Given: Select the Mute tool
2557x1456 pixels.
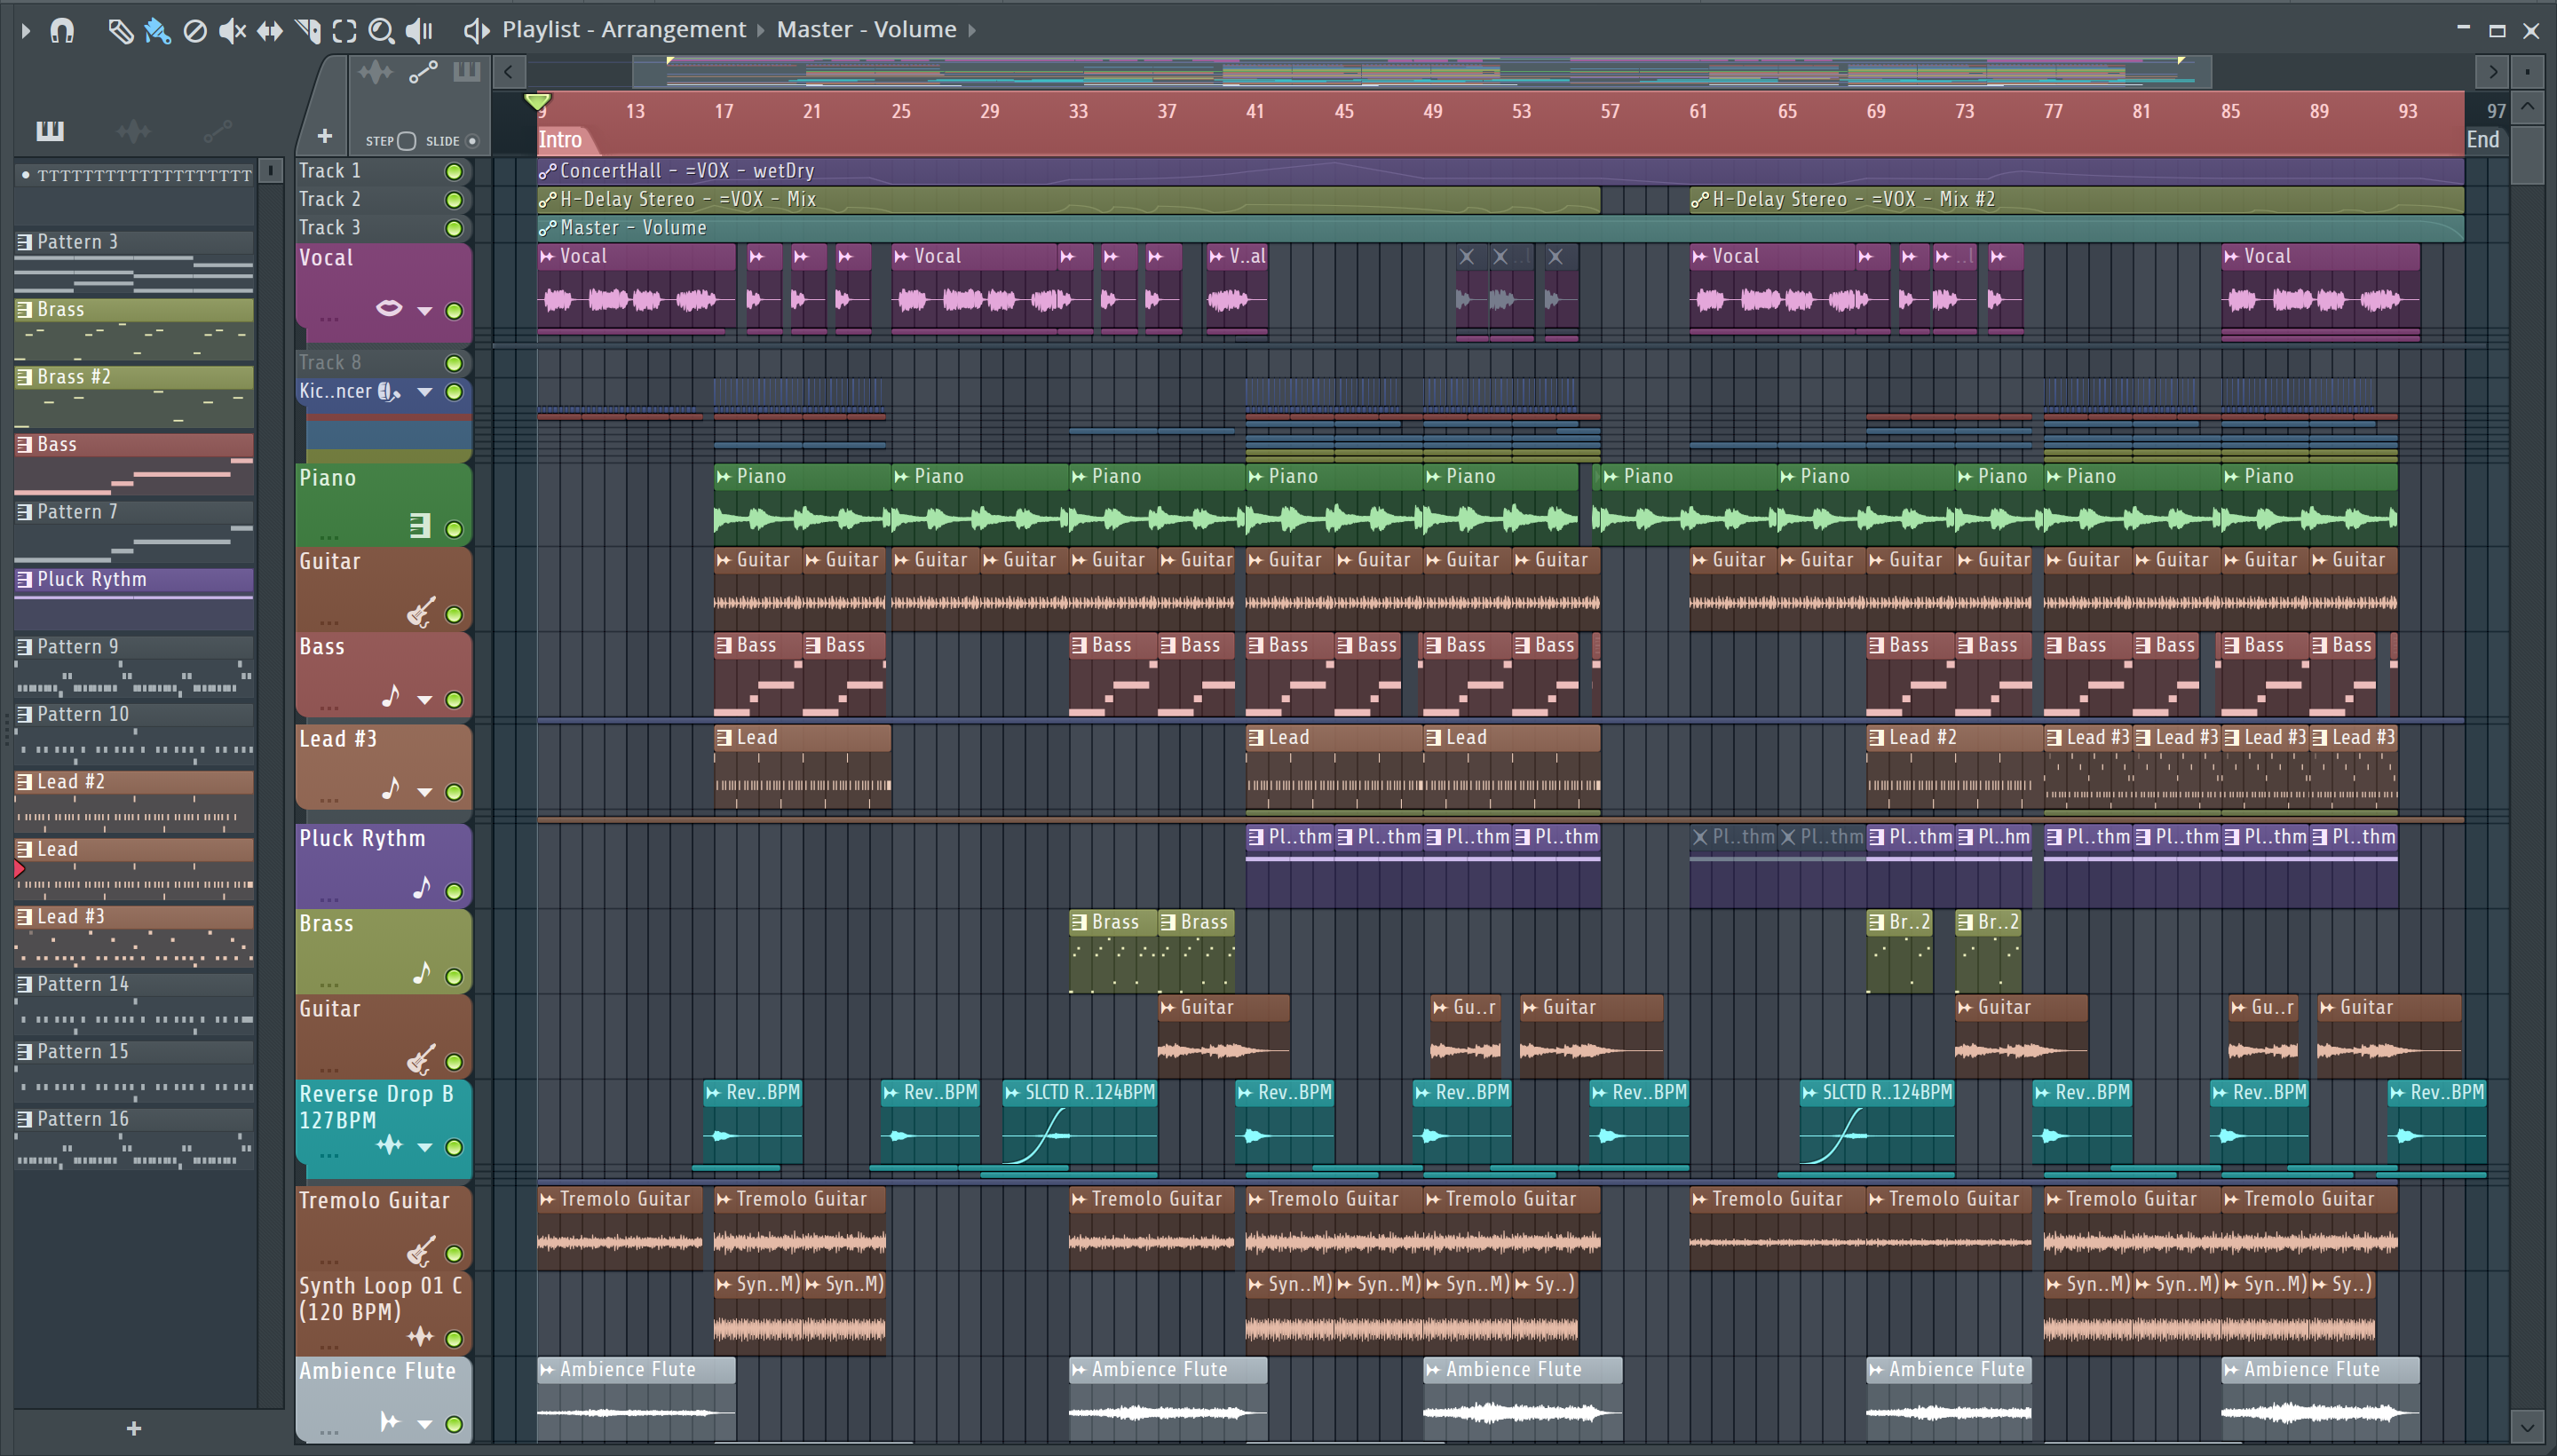Looking at the screenshot, I should pyautogui.click(x=232, y=31).
